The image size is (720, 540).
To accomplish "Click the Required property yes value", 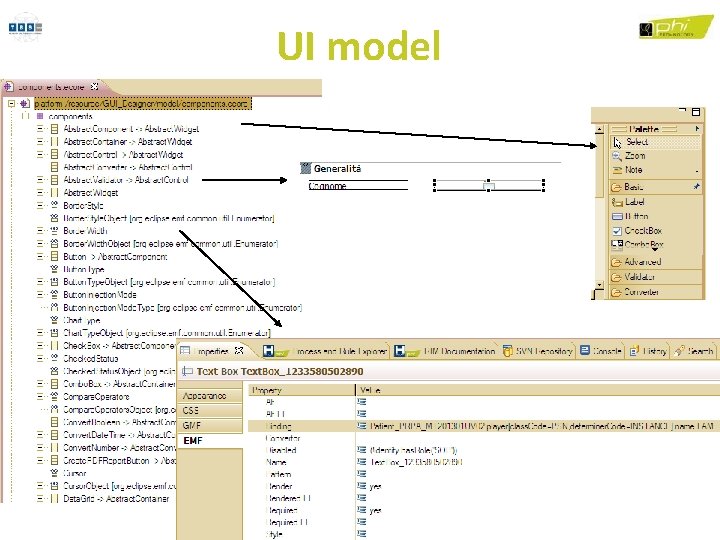I will [375, 511].
